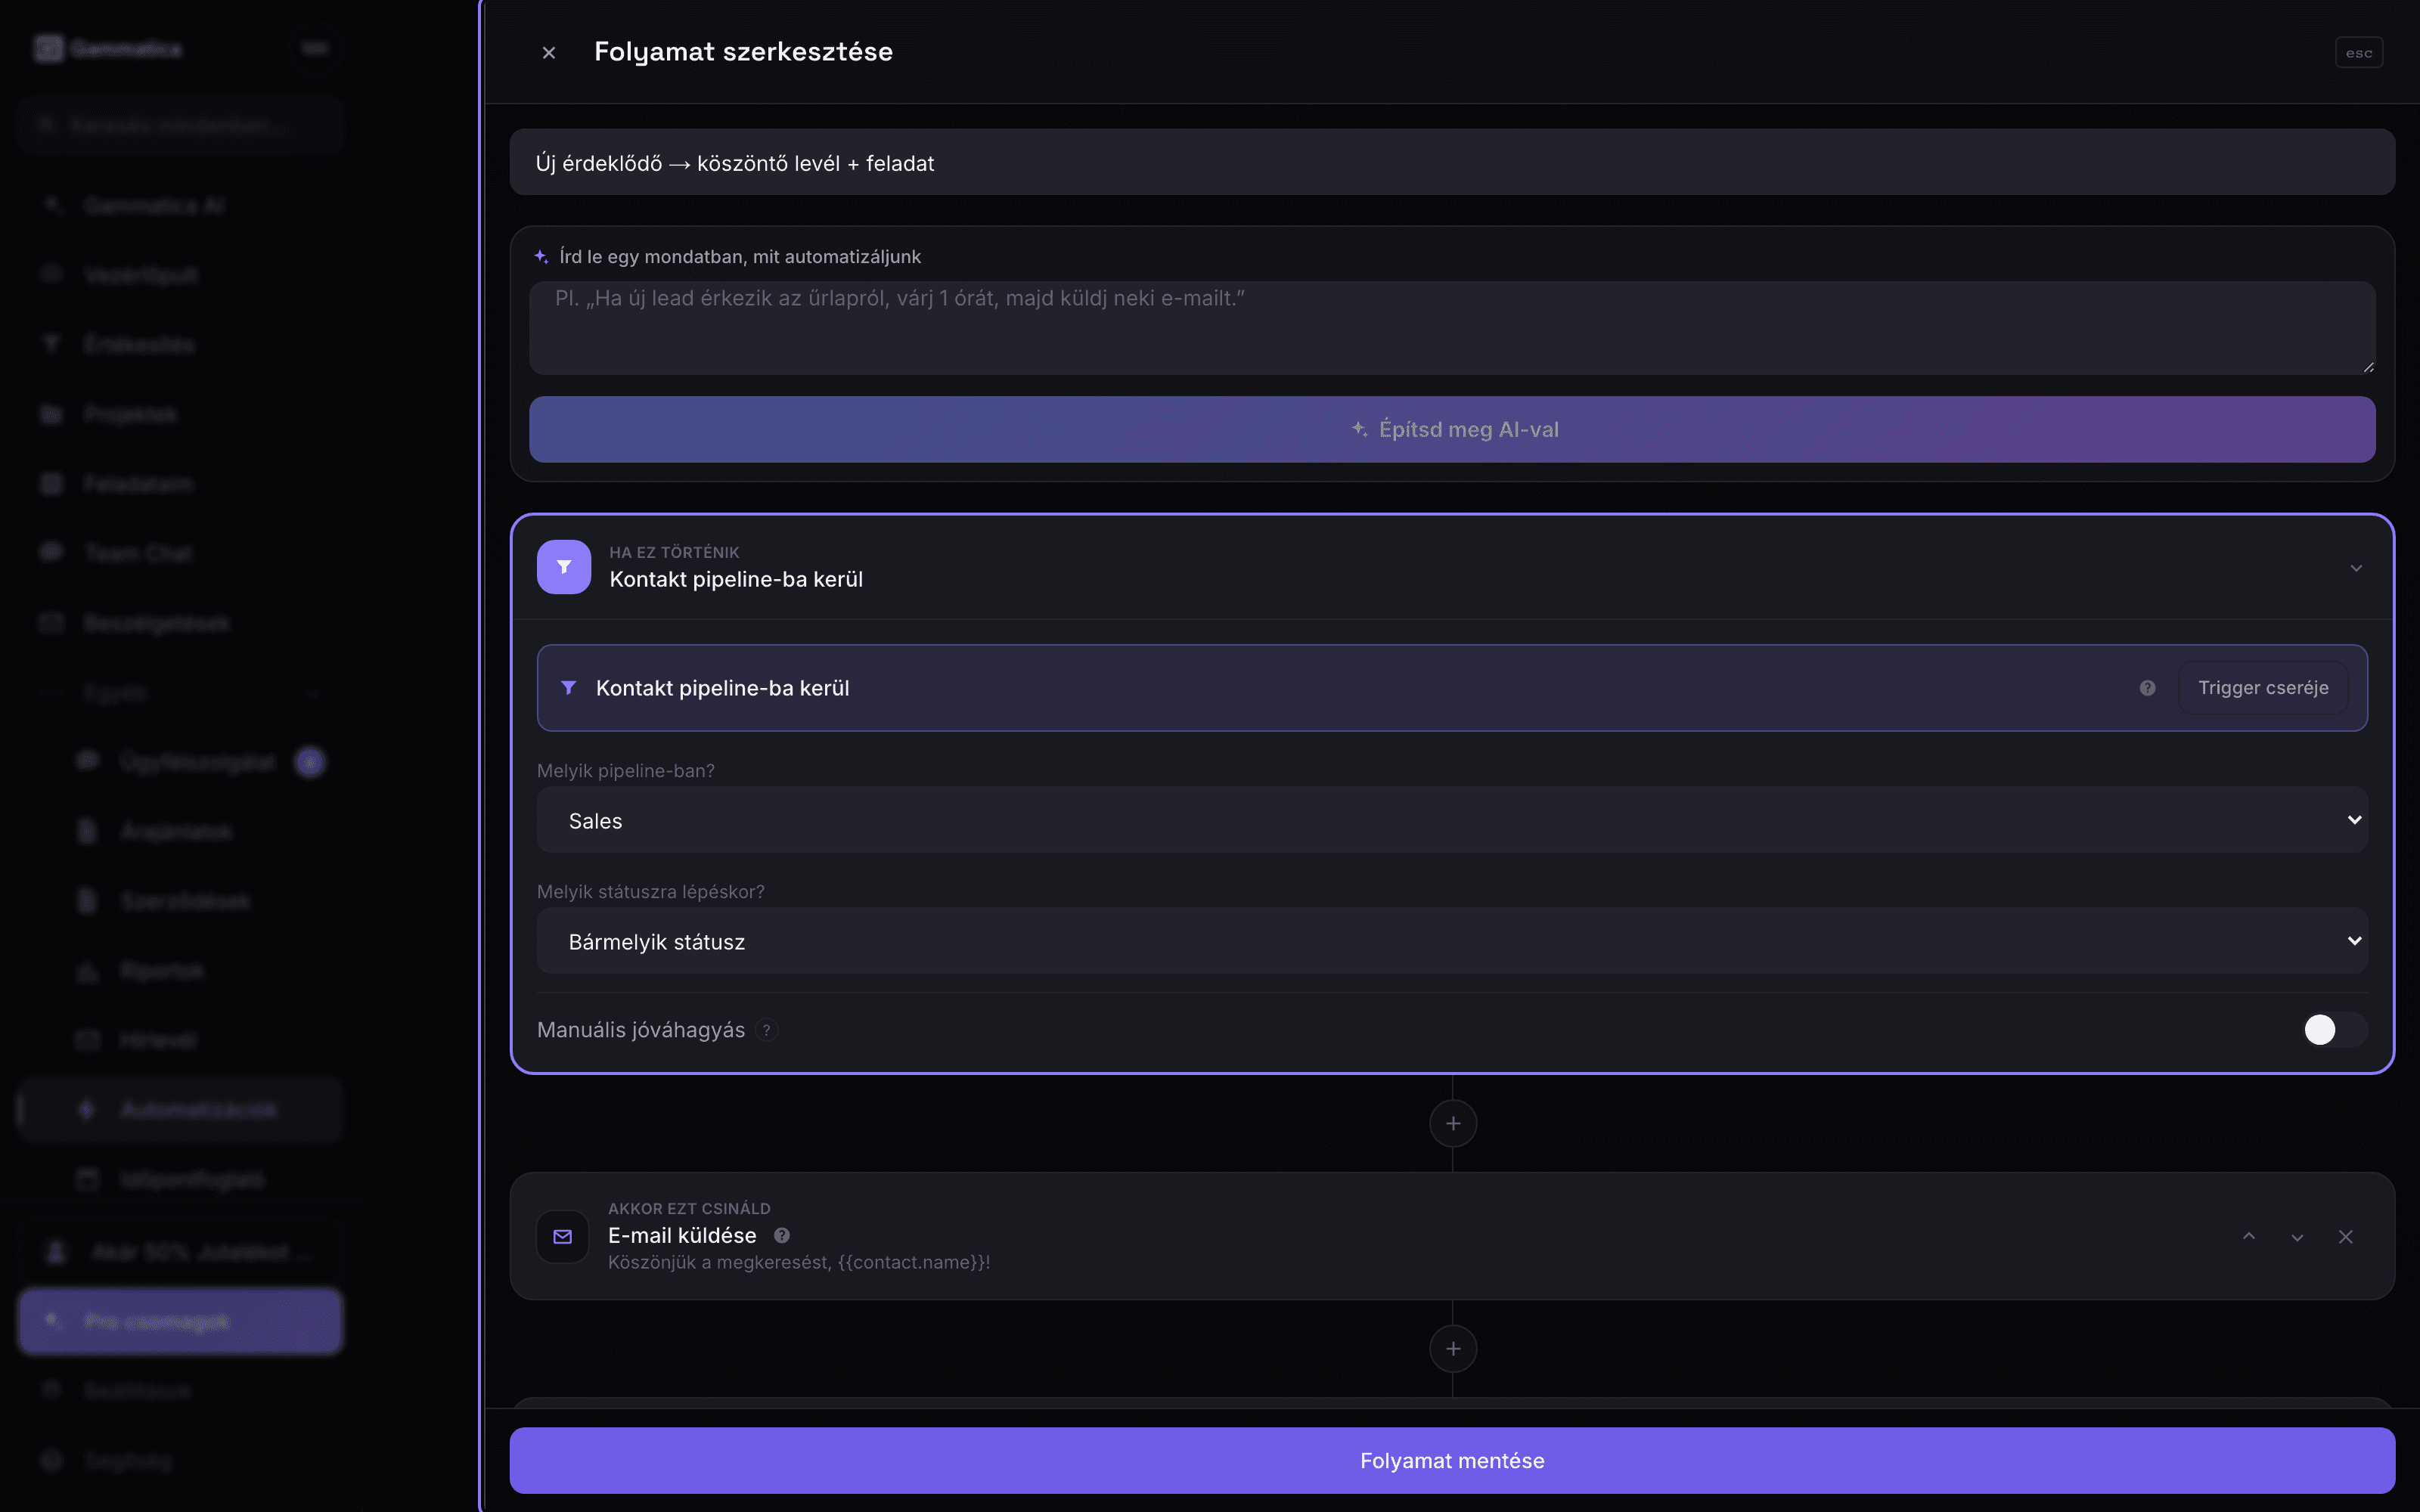
Task: Click the Melyik státuszra lépéskor? label
Action: pos(650,892)
